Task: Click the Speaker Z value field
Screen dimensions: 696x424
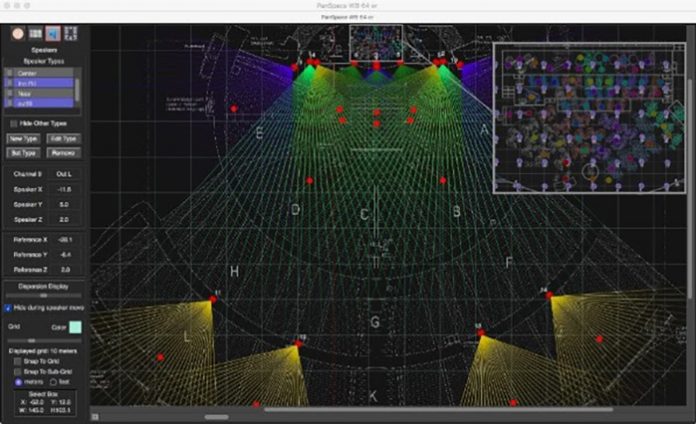Action: 64,220
